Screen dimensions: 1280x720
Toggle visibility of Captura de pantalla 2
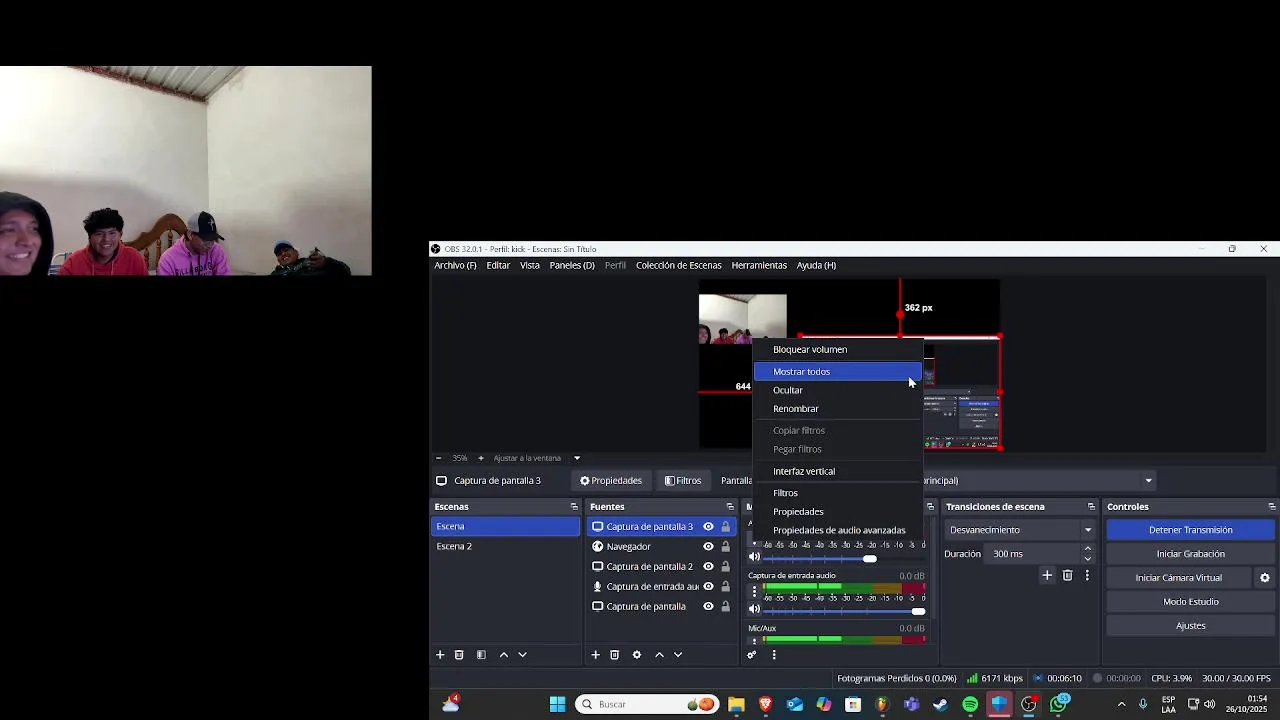pyautogui.click(x=708, y=567)
